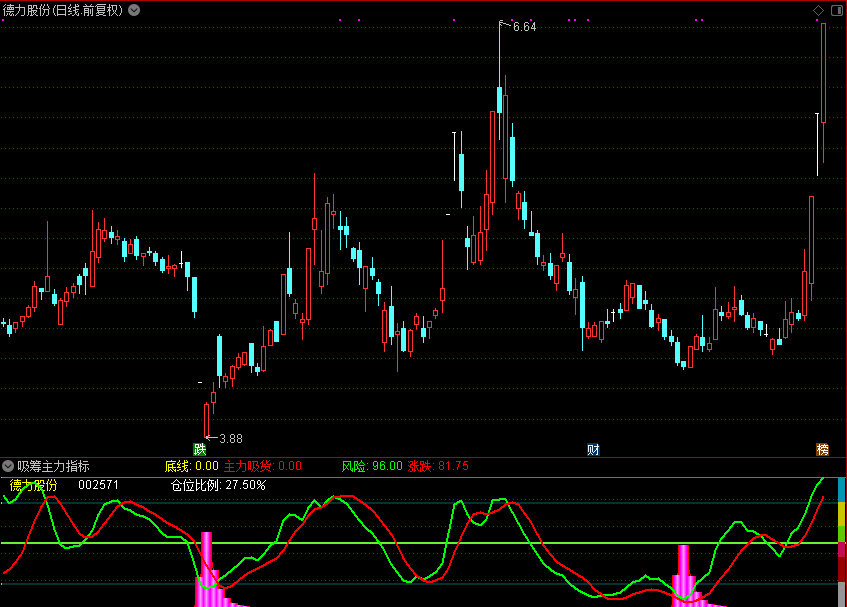Click the blue 财 event marker
The height and width of the screenshot is (607, 847).
click(593, 449)
